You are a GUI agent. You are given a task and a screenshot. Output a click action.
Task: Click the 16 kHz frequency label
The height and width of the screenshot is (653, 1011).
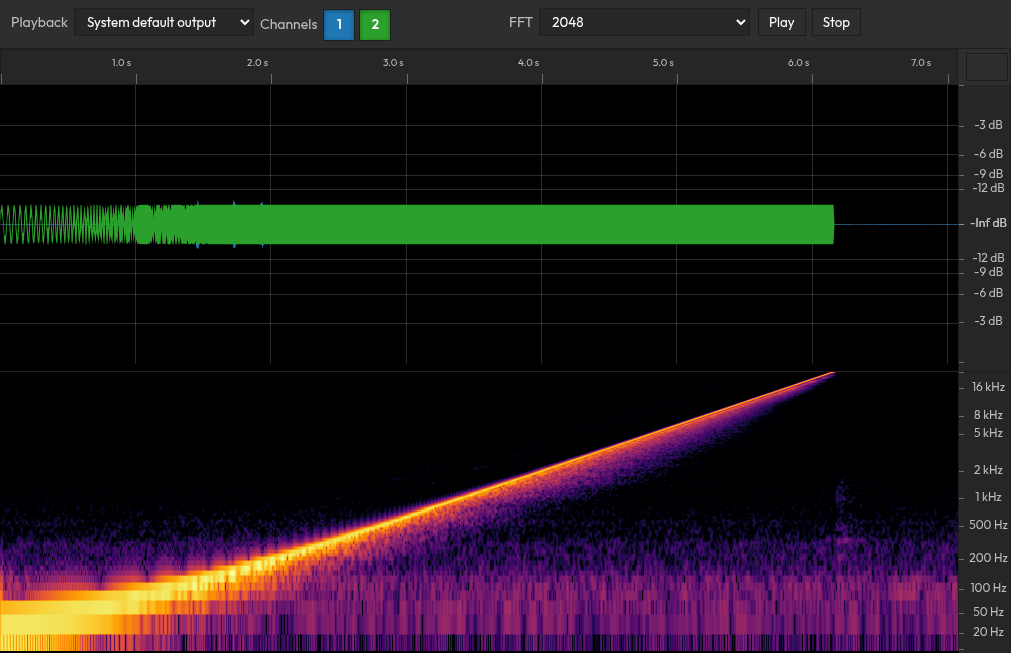tap(988, 387)
